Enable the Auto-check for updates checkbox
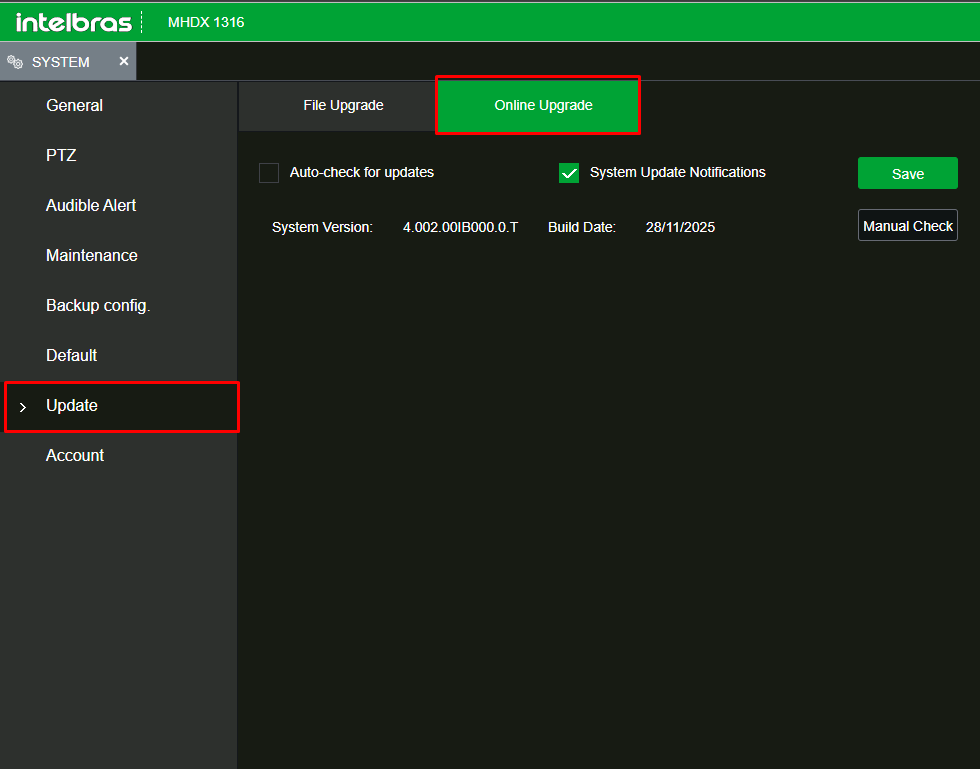The height and width of the screenshot is (769, 980). pyautogui.click(x=269, y=173)
